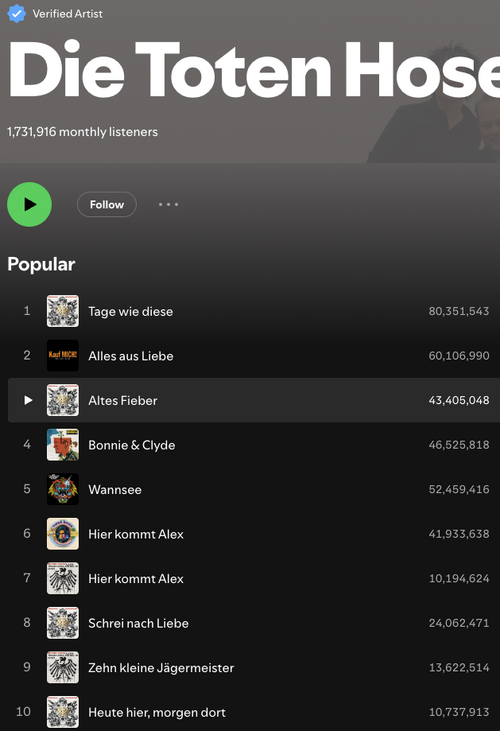Select the Bonnie & Clyde cover art
This screenshot has width=500, height=731.
pos(63,445)
